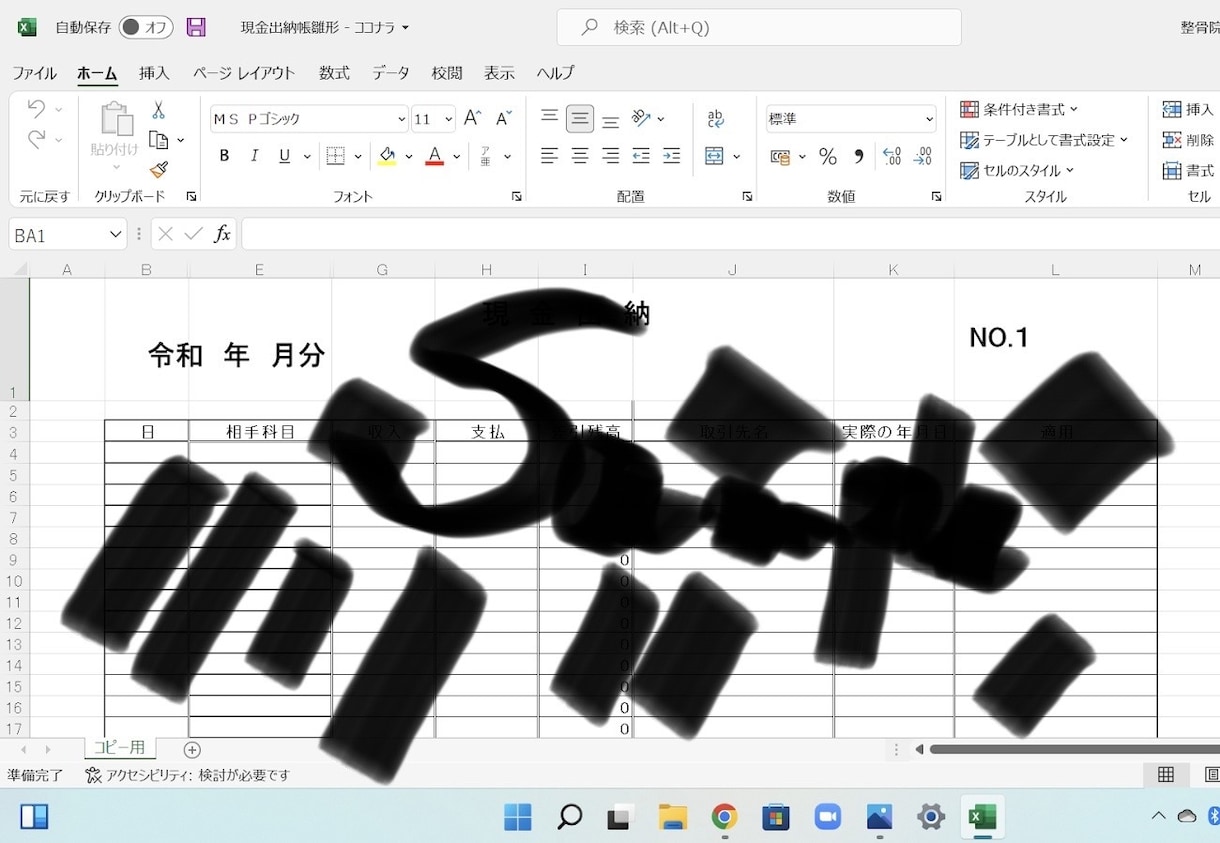
Task: Apply the red font color
Action: (434, 156)
